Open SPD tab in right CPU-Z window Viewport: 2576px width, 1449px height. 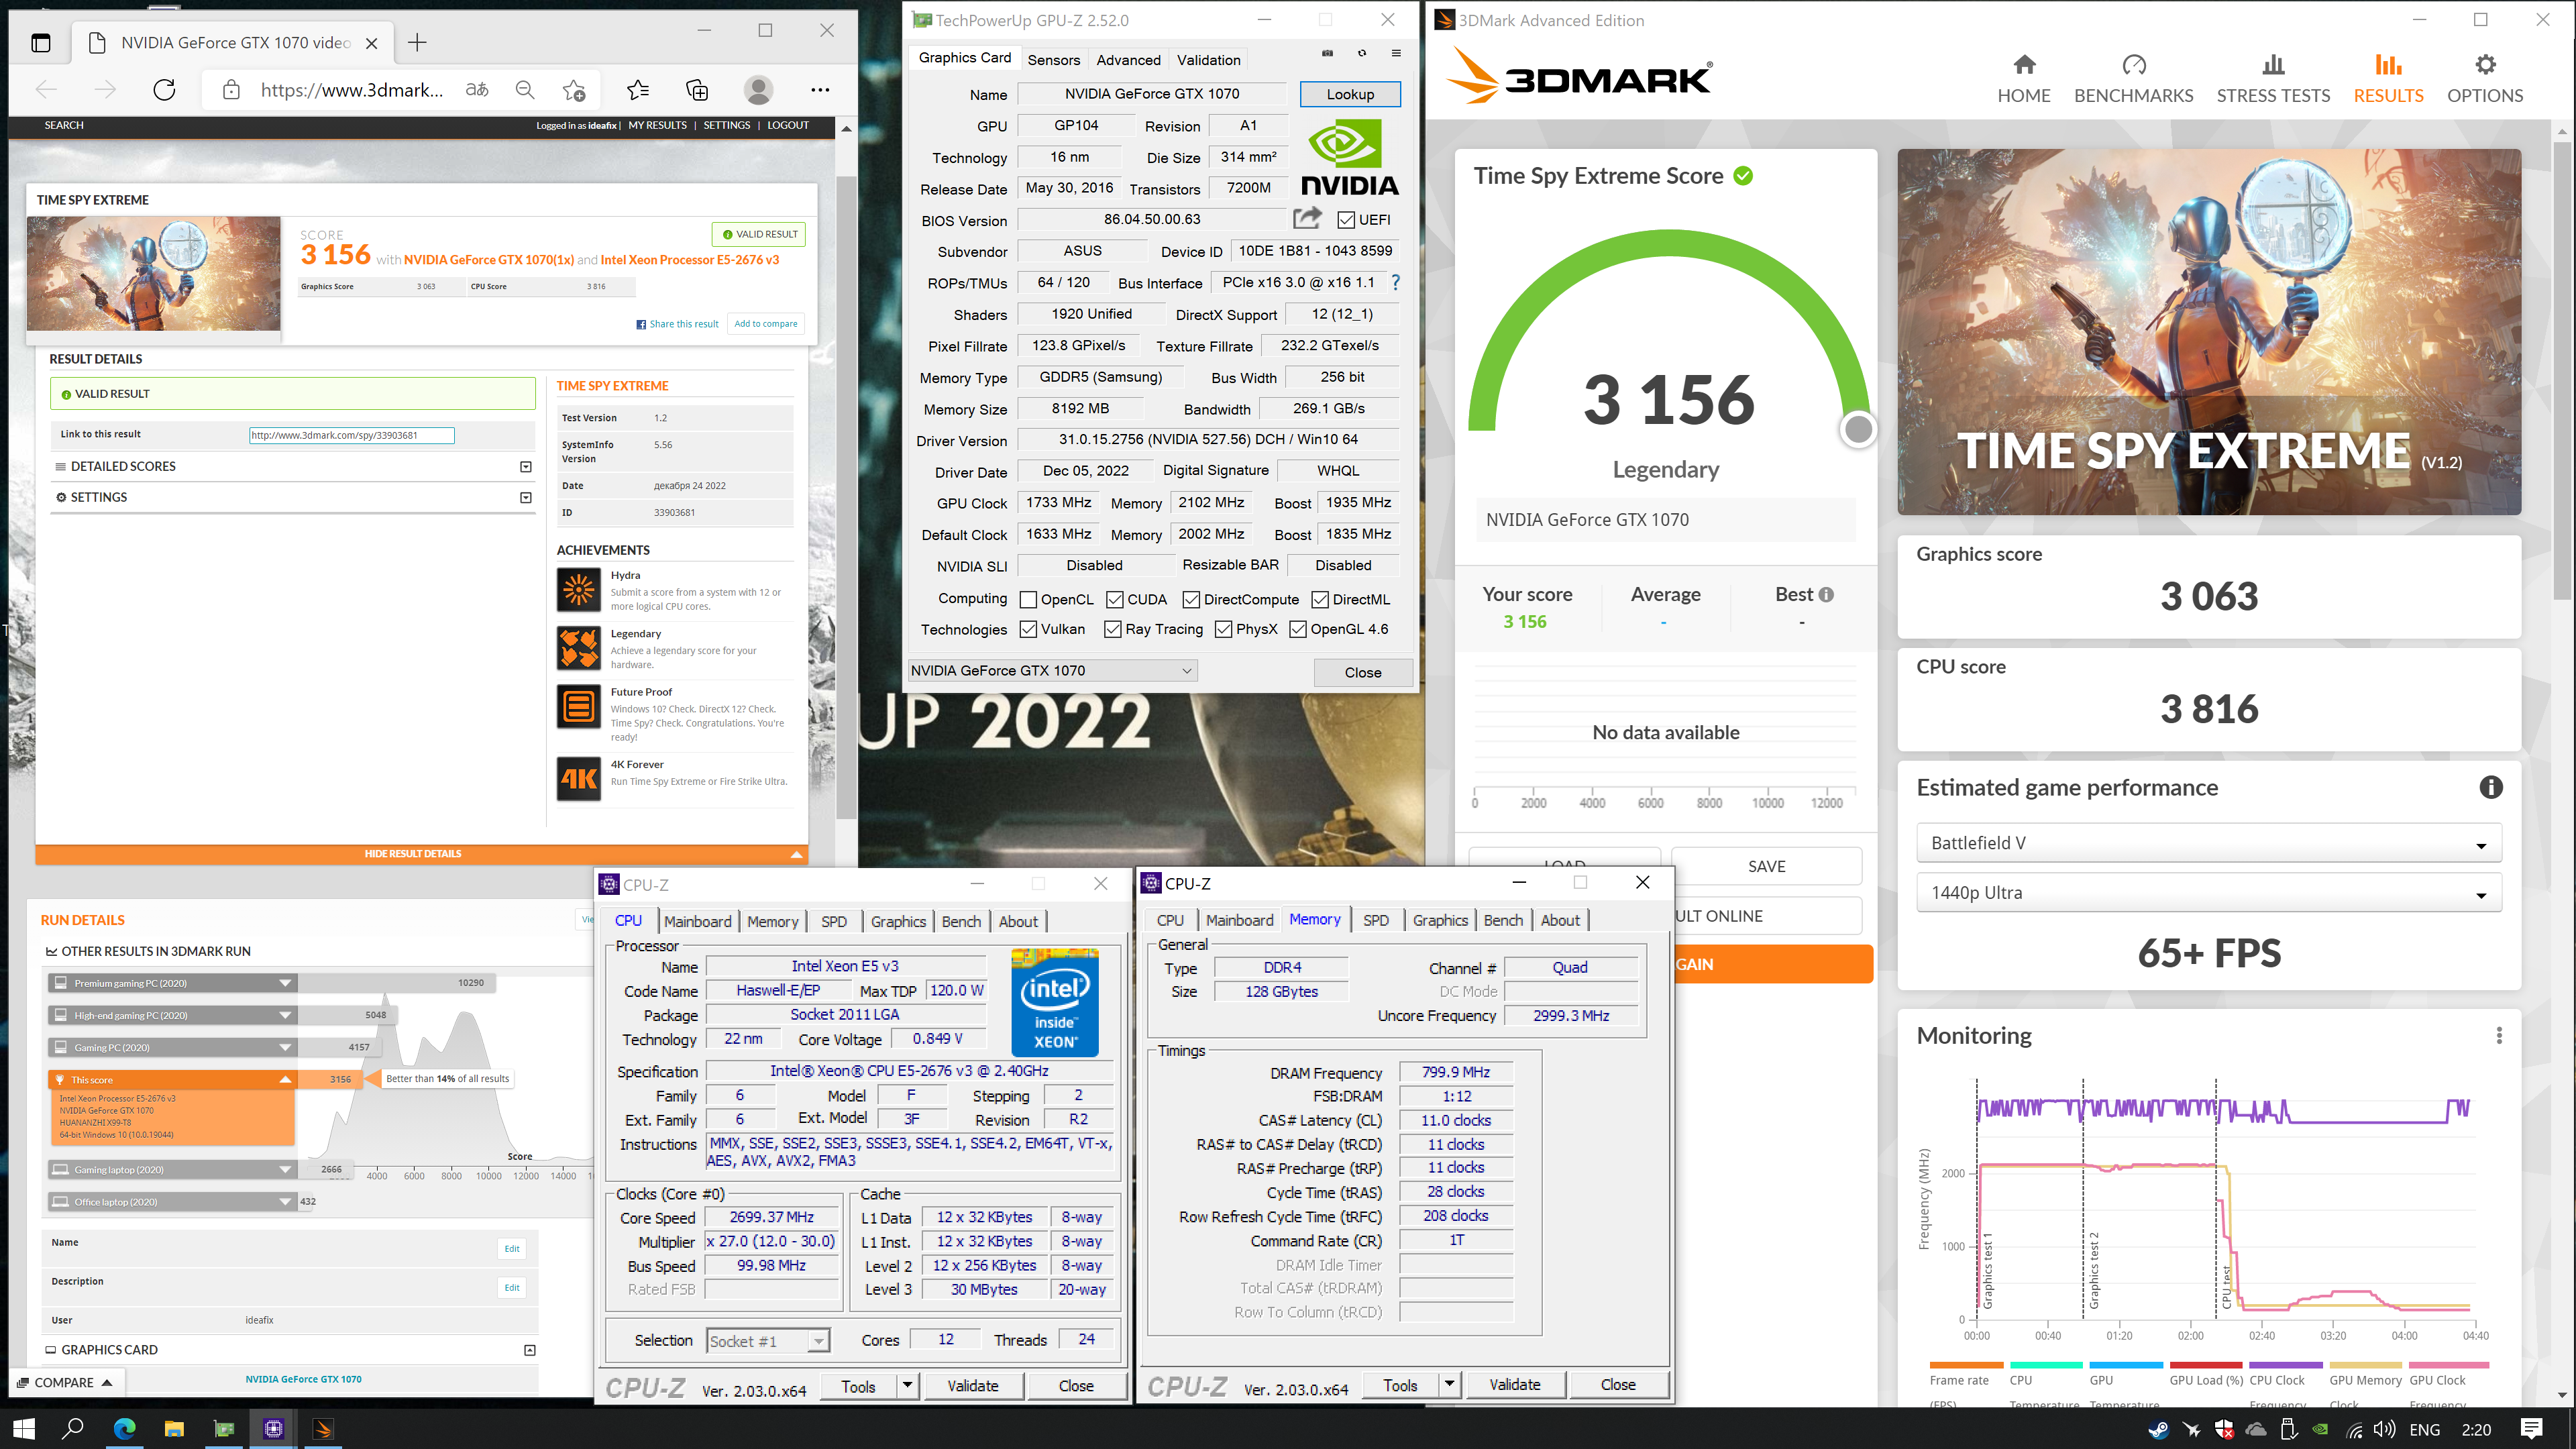[1376, 921]
